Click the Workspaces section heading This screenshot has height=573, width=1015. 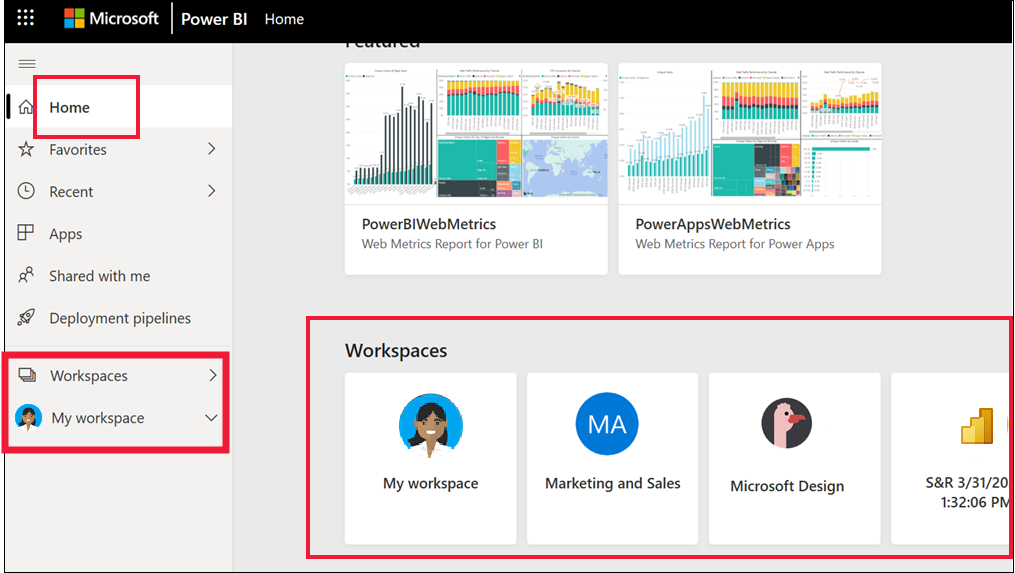tap(396, 350)
